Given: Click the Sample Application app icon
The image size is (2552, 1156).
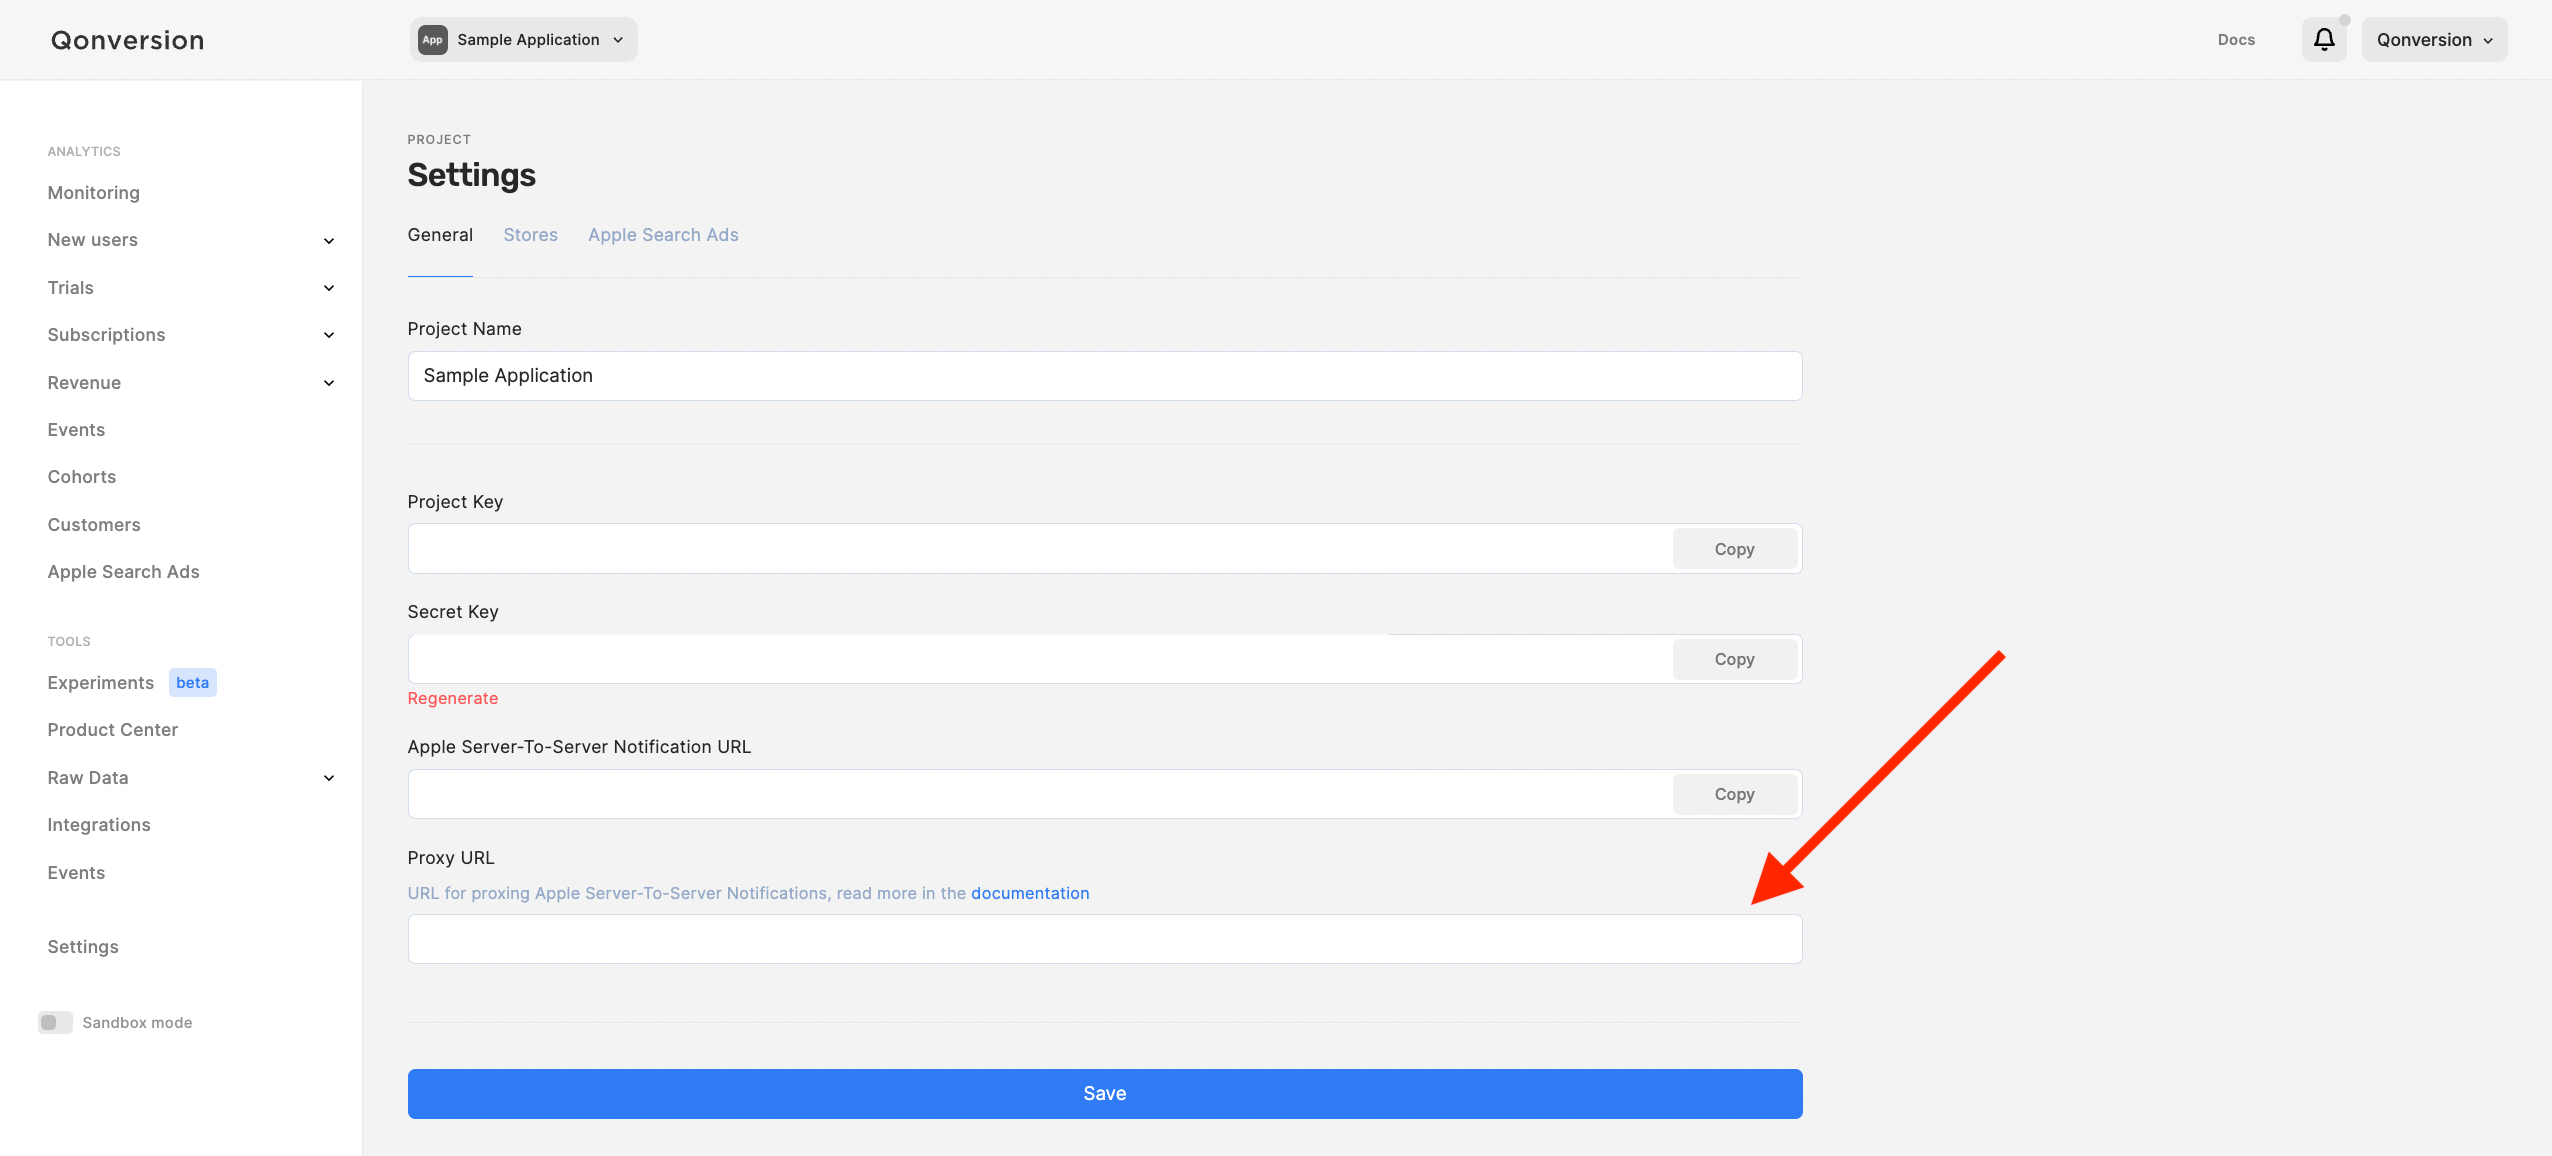Looking at the screenshot, I should point(432,40).
